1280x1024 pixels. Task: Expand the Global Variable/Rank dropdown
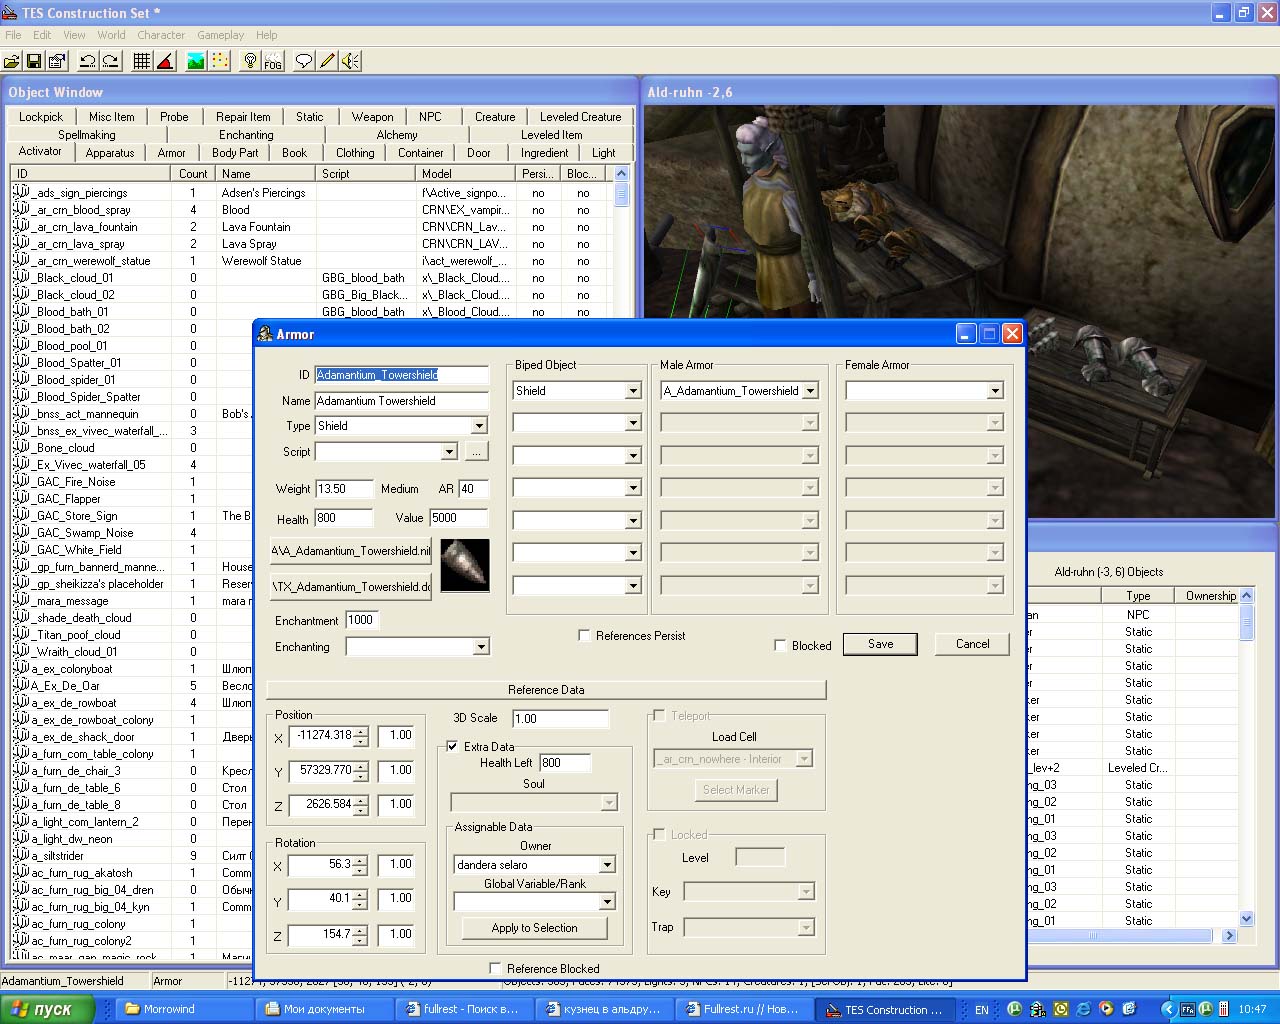tap(607, 902)
